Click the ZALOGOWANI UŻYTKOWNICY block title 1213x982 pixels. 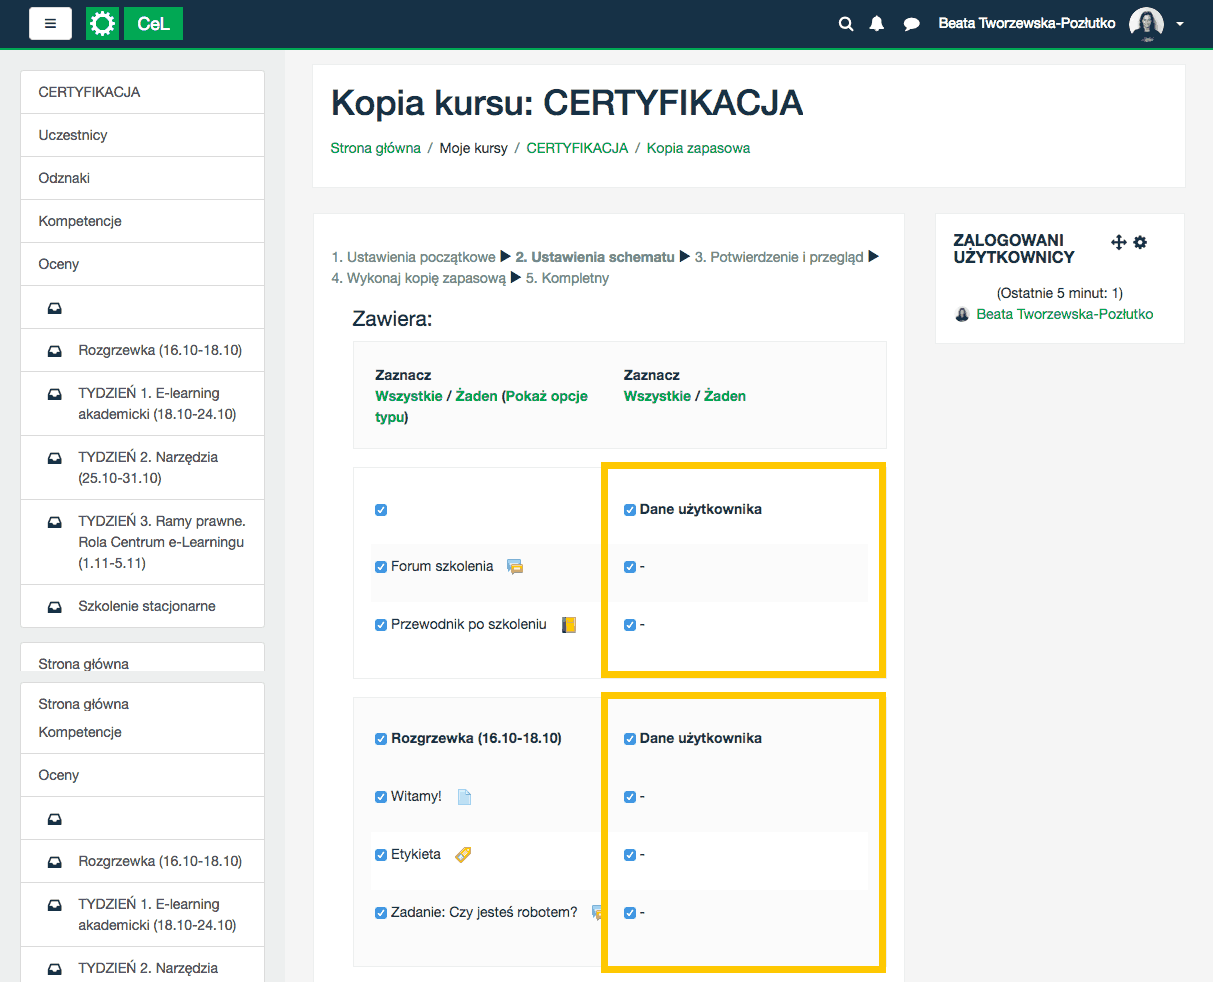click(x=1014, y=249)
